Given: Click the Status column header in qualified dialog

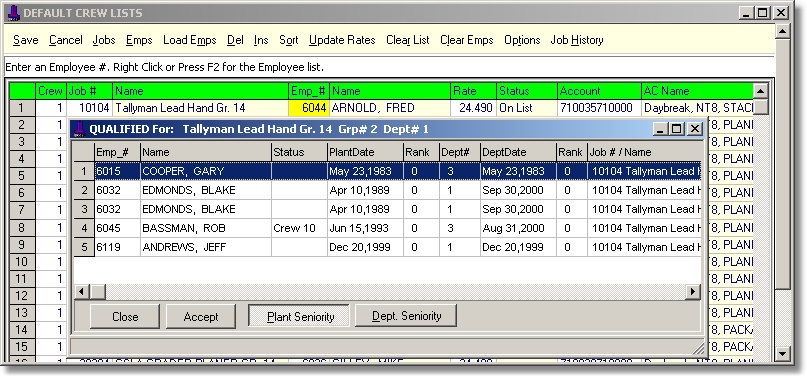Looking at the screenshot, I should [299, 152].
